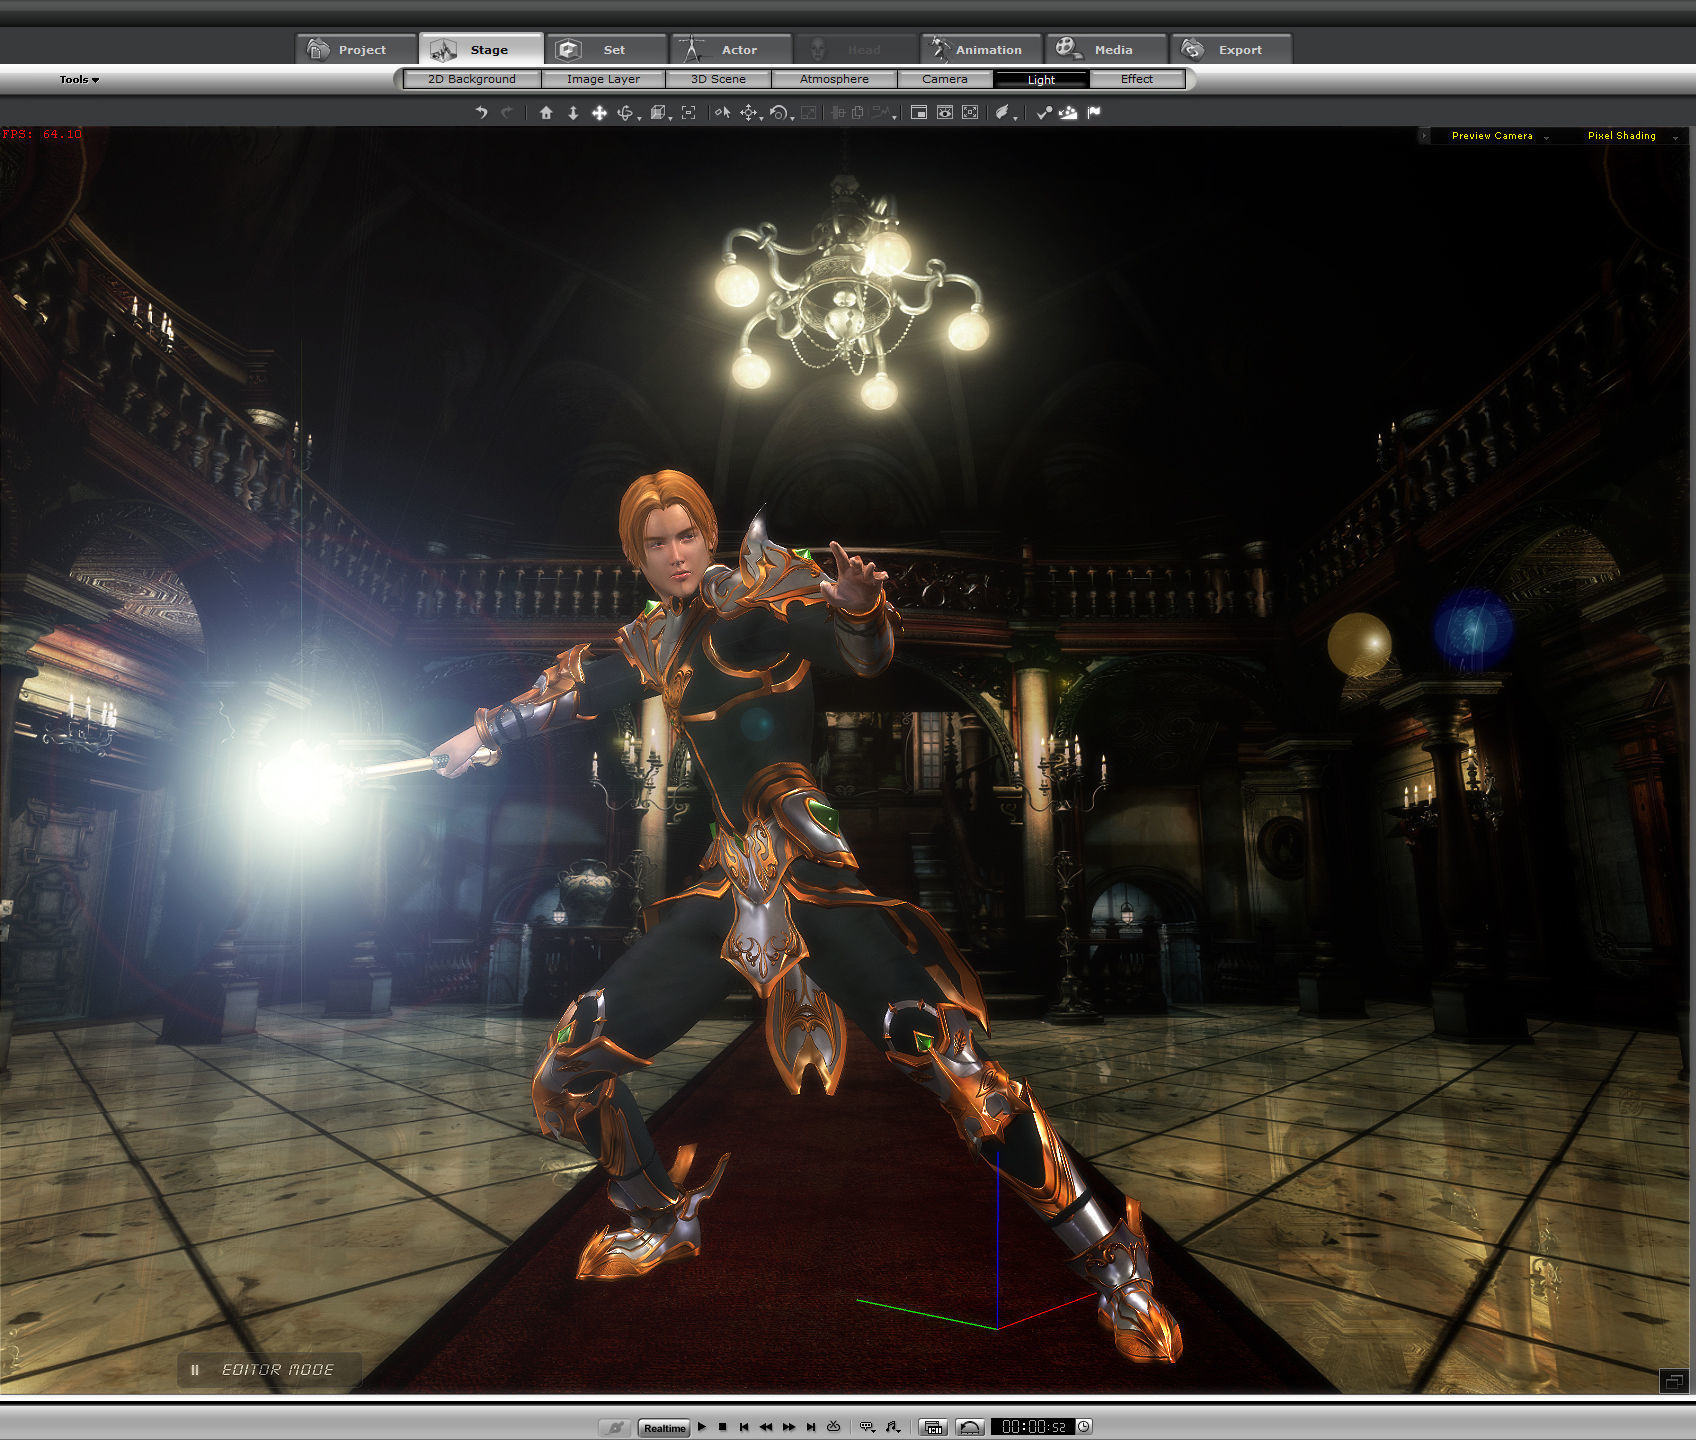Click the rewind previous frame button
1696x1440 pixels.
766,1427
